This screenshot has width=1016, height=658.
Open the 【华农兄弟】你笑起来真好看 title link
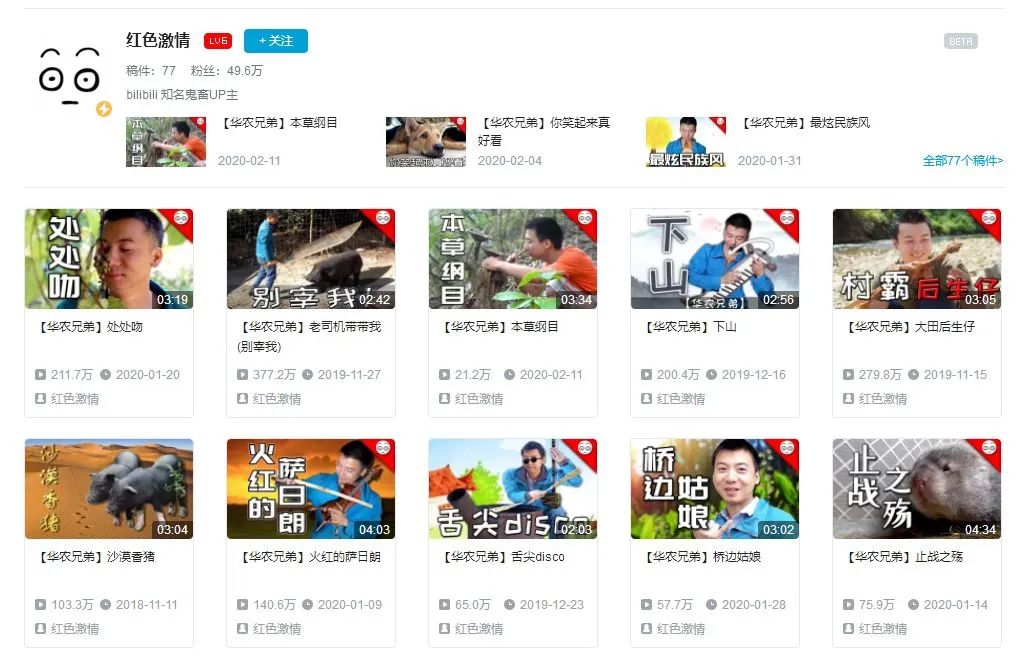544,131
